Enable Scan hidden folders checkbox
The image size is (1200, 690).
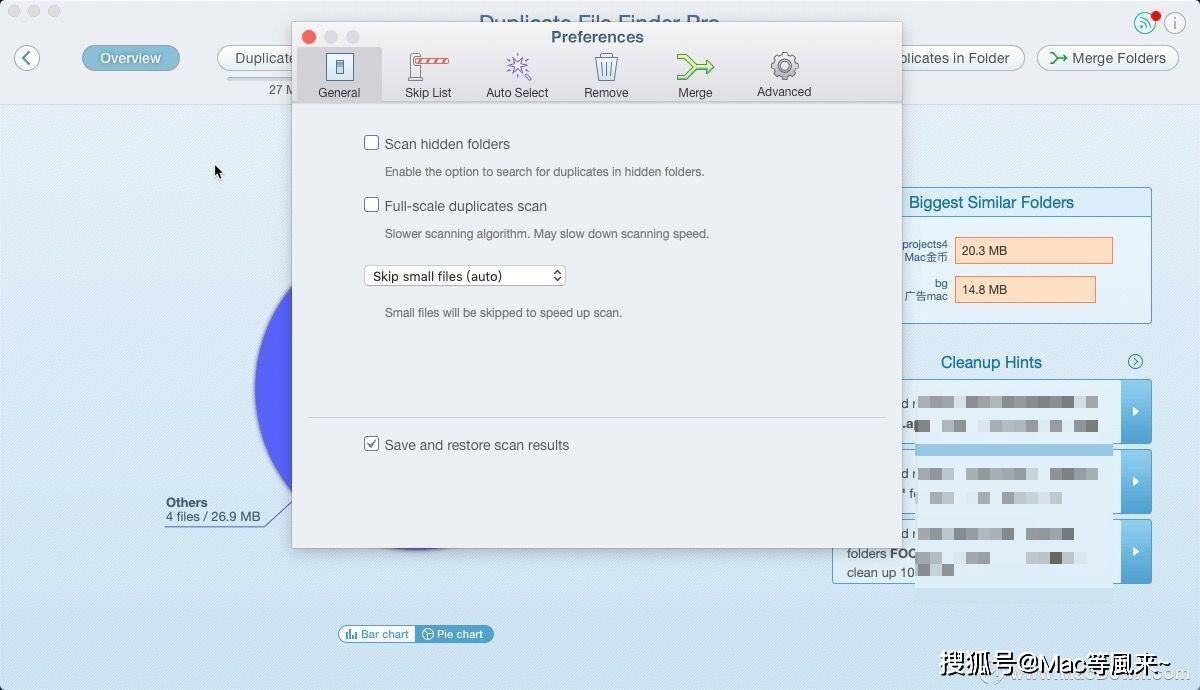tap(372, 143)
